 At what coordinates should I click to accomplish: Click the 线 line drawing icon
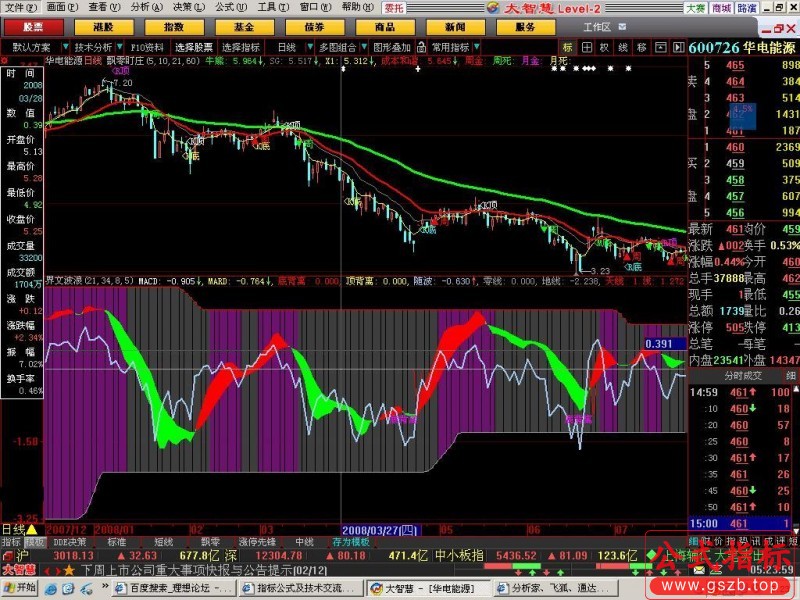coord(622,47)
